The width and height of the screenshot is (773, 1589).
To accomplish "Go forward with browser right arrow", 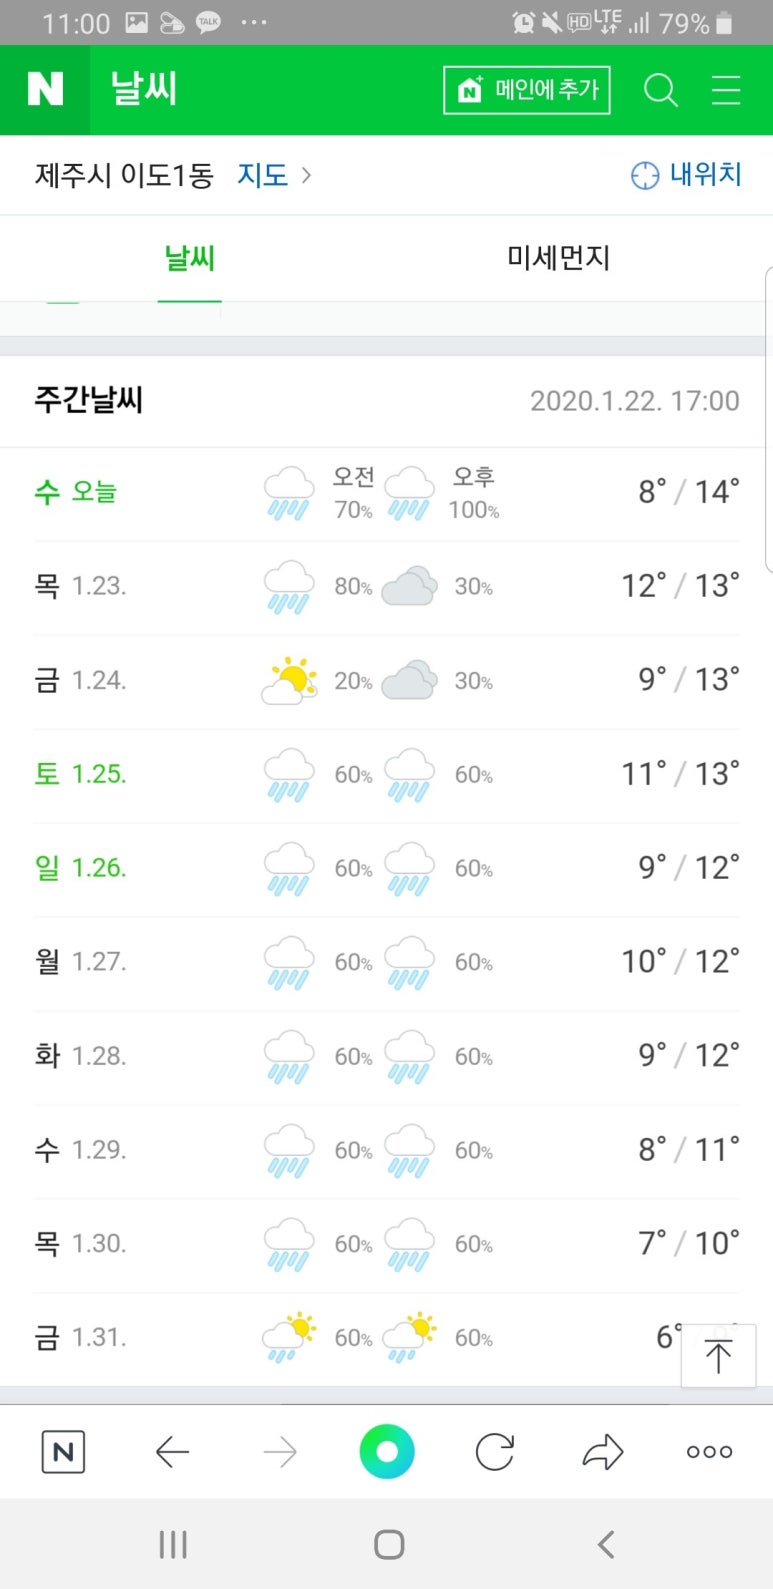I will [280, 1452].
